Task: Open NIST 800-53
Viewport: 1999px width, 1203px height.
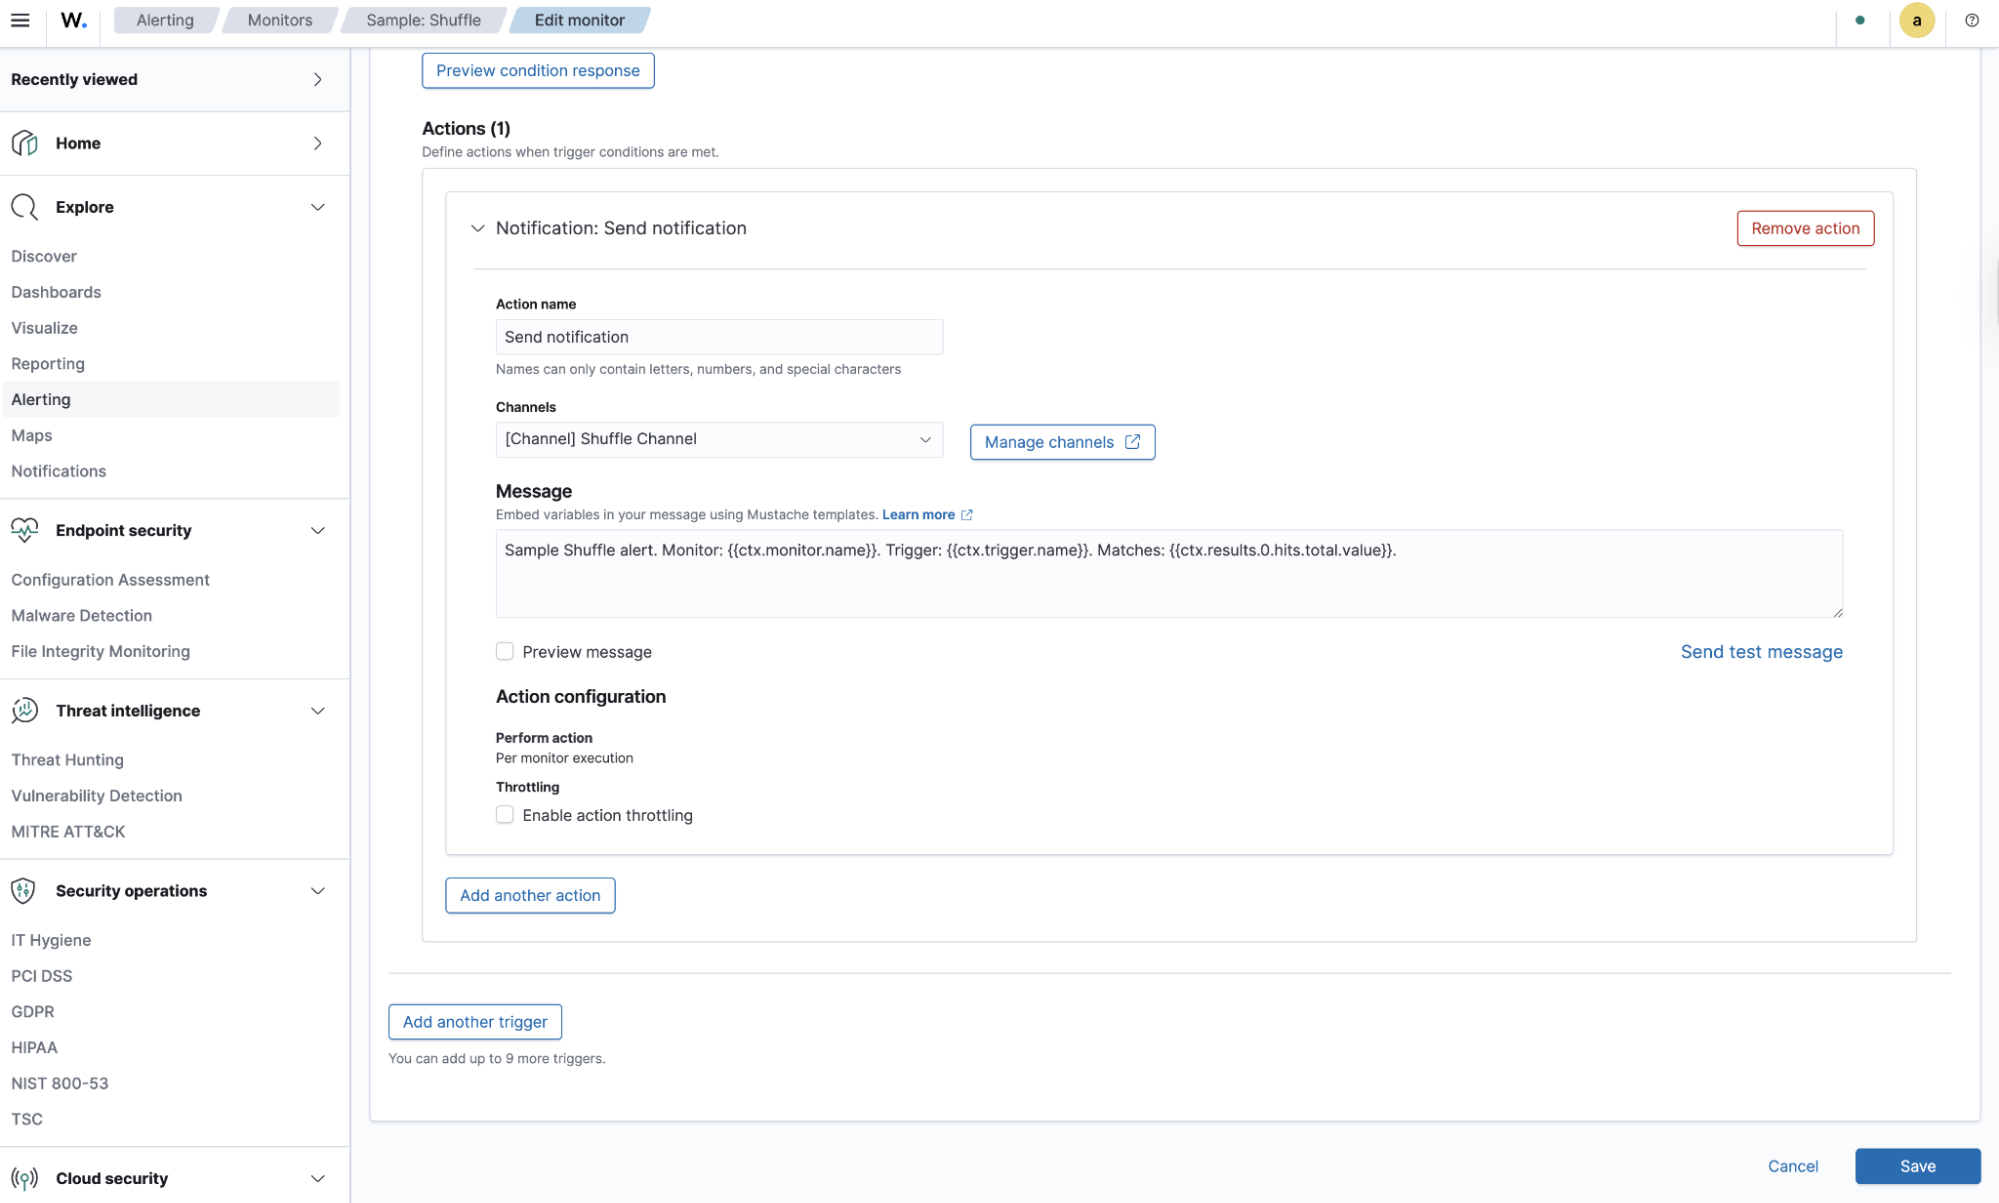Action: (x=59, y=1083)
